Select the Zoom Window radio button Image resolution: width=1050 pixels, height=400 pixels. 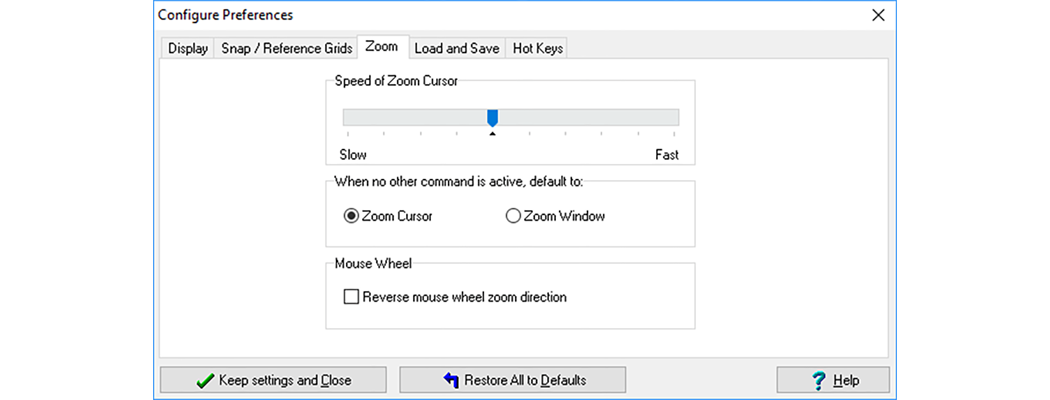pos(513,216)
